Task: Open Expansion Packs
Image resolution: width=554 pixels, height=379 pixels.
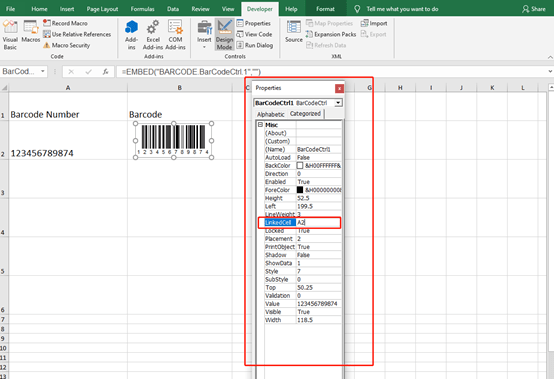Action: click(x=331, y=34)
